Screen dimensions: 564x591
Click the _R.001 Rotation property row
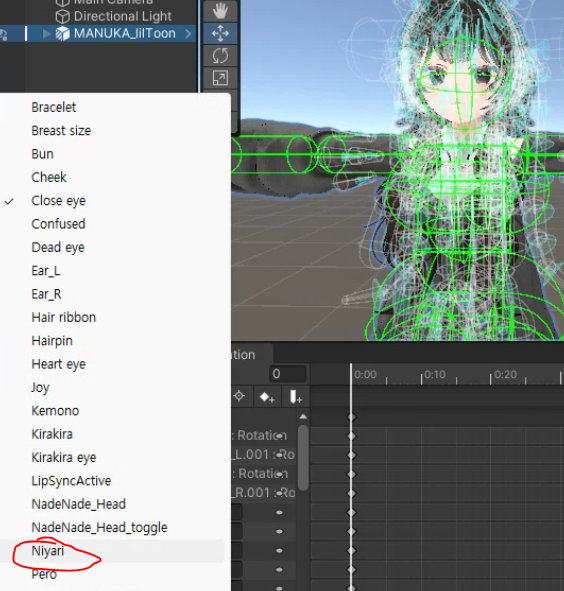point(264,493)
